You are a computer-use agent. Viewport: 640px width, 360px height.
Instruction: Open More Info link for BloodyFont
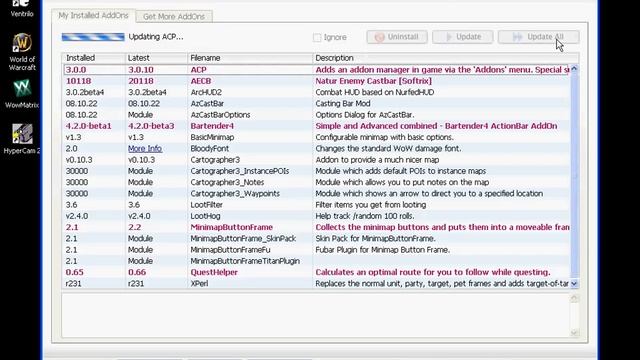point(145,149)
